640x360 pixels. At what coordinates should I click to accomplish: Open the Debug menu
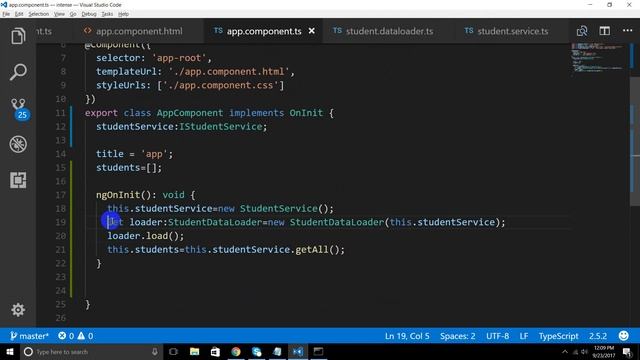(x=89, y=14)
